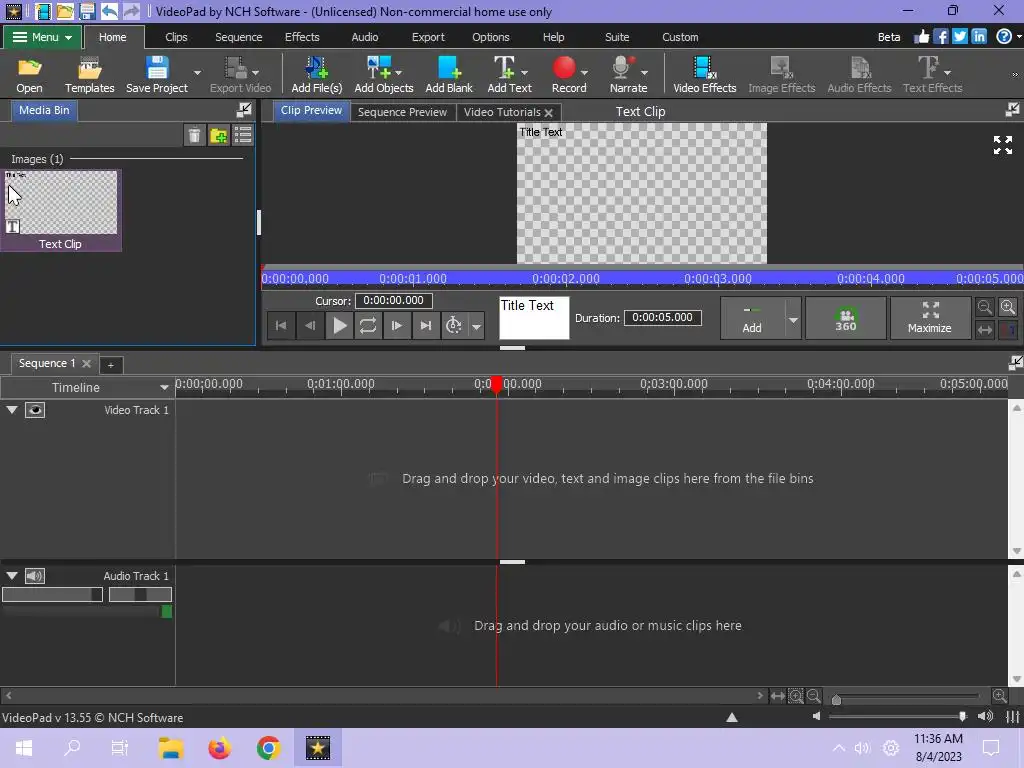Open the Help question mark button
This screenshot has height=768, width=1024.
coord(1004,37)
